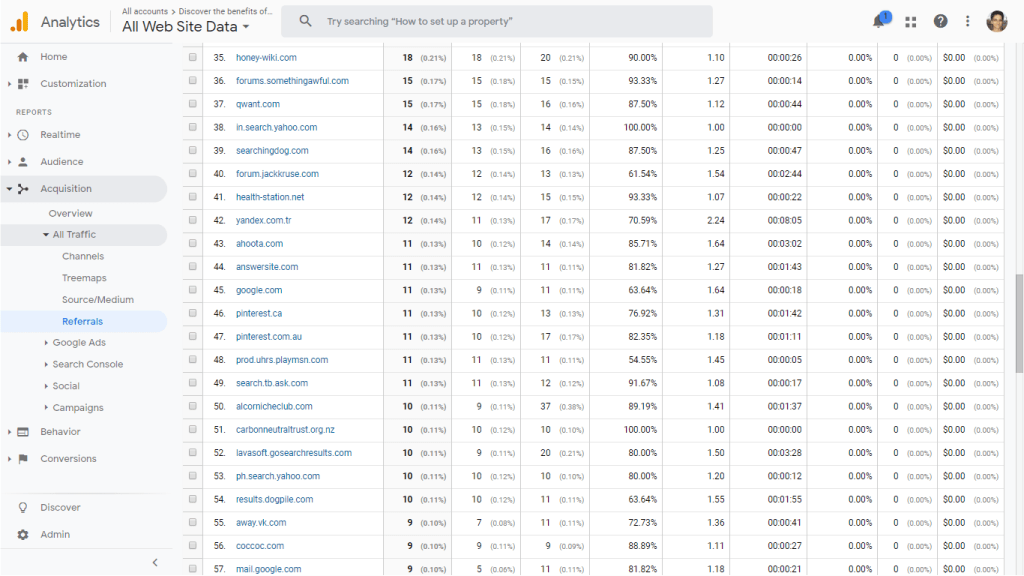Open the carbonneutraltrust.org.nz link
This screenshot has width=1024, height=576.
tap(285, 430)
